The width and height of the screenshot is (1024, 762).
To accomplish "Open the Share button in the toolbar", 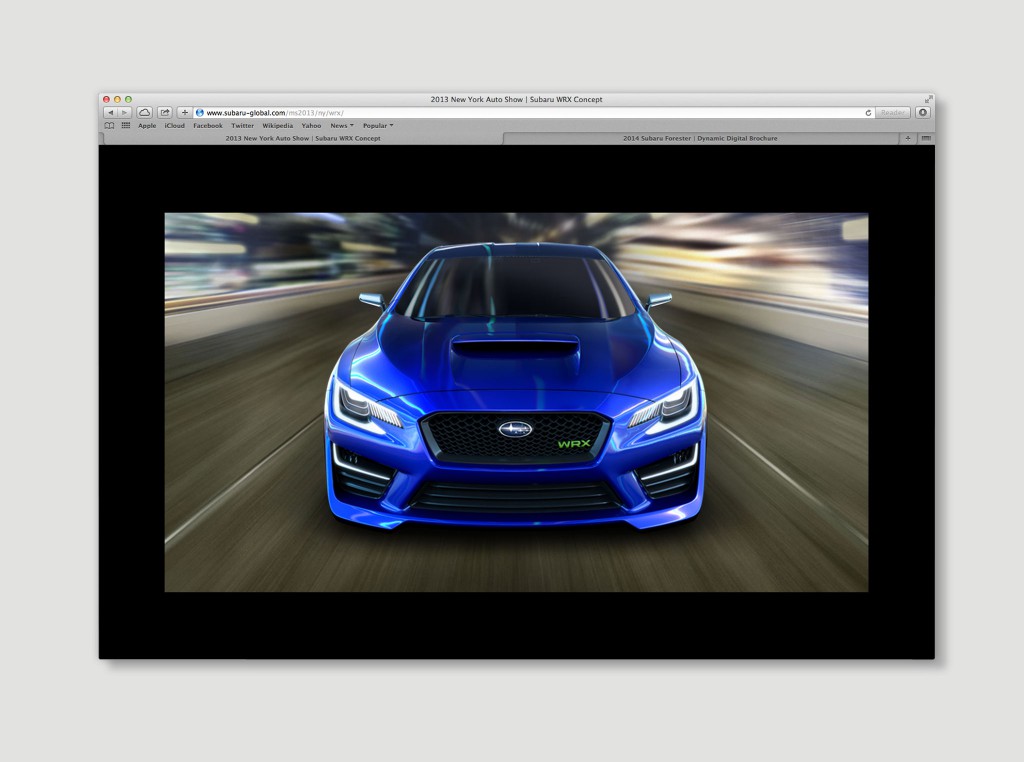I will coord(165,113).
